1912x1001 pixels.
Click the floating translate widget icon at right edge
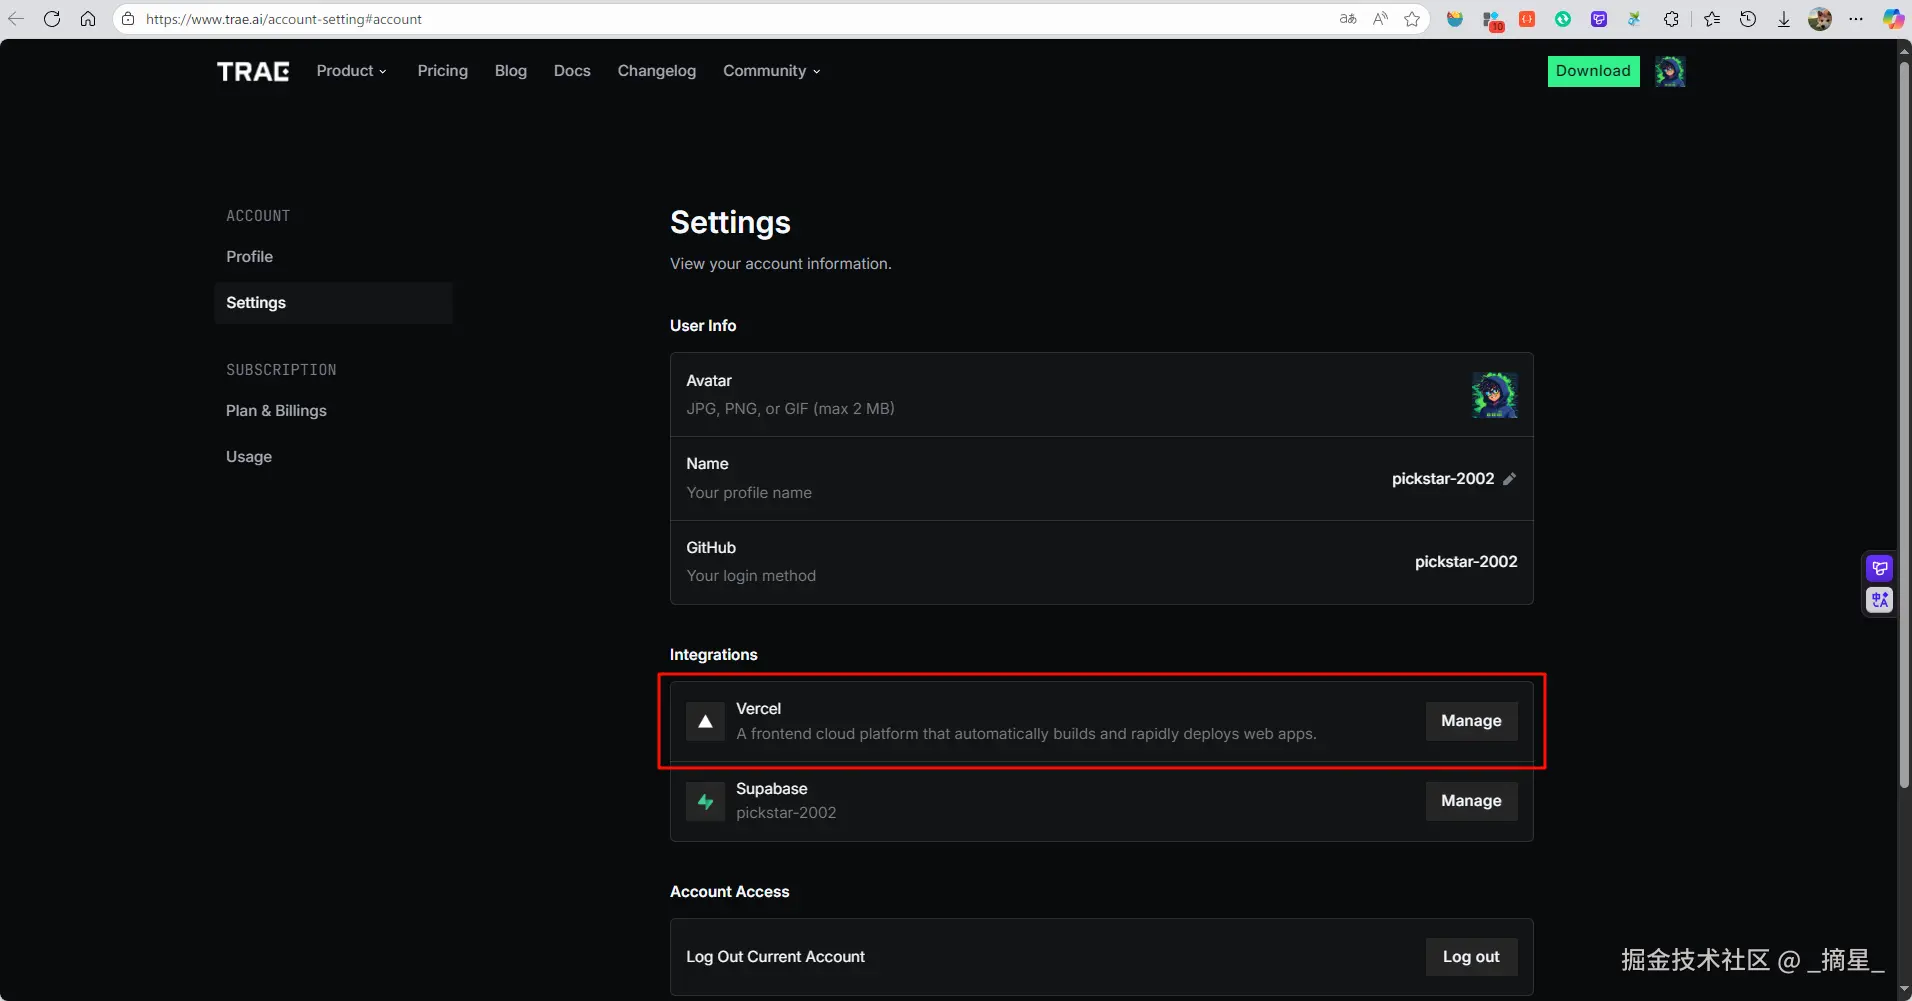coord(1880,600)
